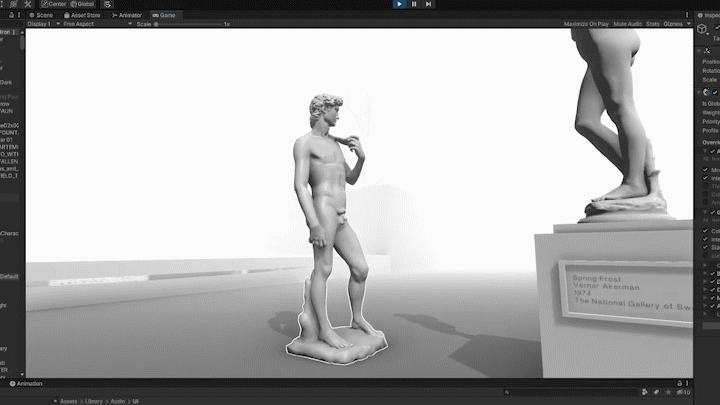Click the Step frame button

tap(428, 4)
